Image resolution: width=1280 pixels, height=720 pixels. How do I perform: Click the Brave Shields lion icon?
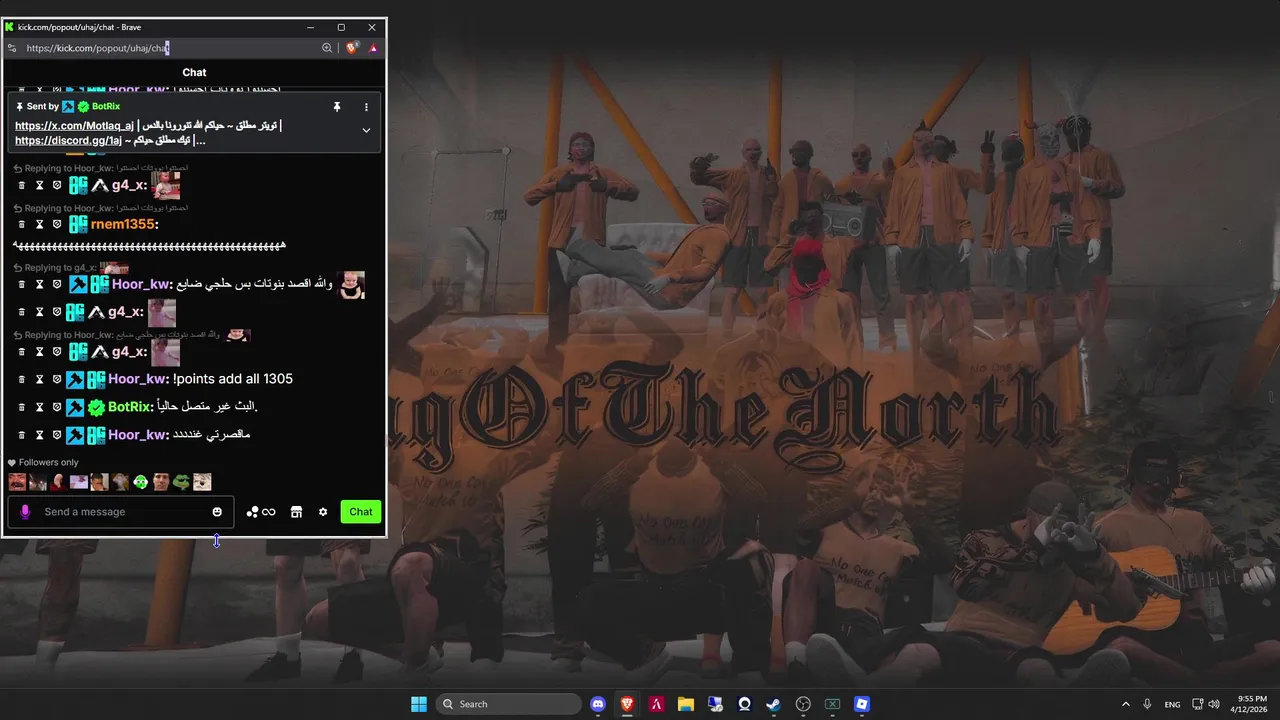point(352,48)
